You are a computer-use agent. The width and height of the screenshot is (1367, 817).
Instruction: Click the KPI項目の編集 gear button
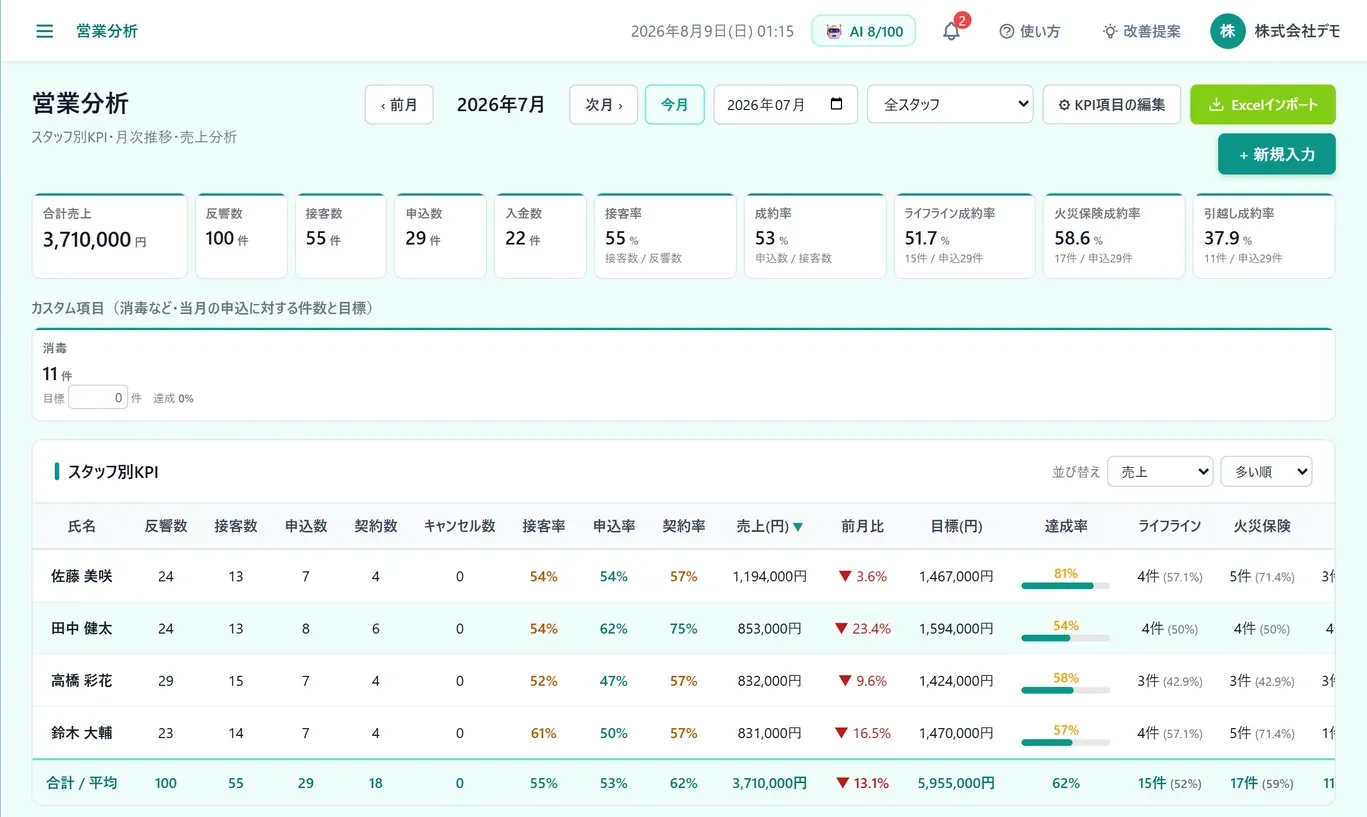pyautogui.click(x=1111, y=104)
